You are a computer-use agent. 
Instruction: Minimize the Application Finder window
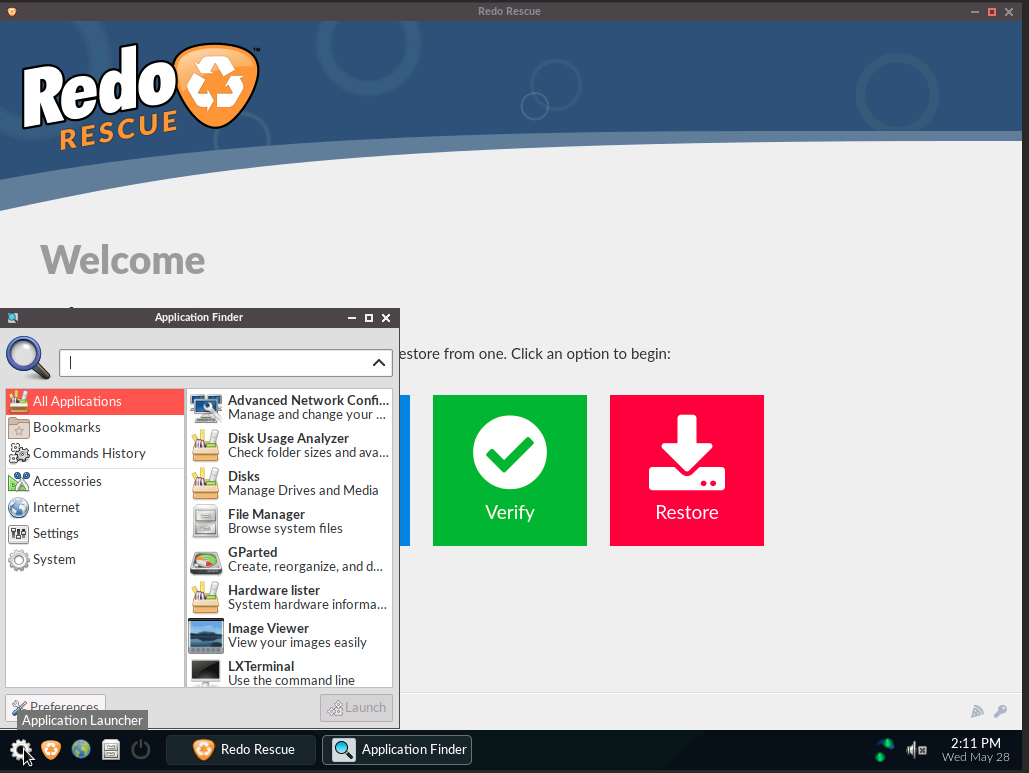click(x=352, y=318)
